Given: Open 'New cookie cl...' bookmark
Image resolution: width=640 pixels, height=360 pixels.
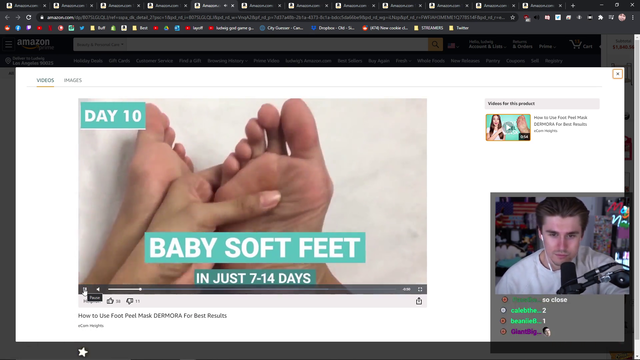Looking at the screenshot, I should 385,28.
